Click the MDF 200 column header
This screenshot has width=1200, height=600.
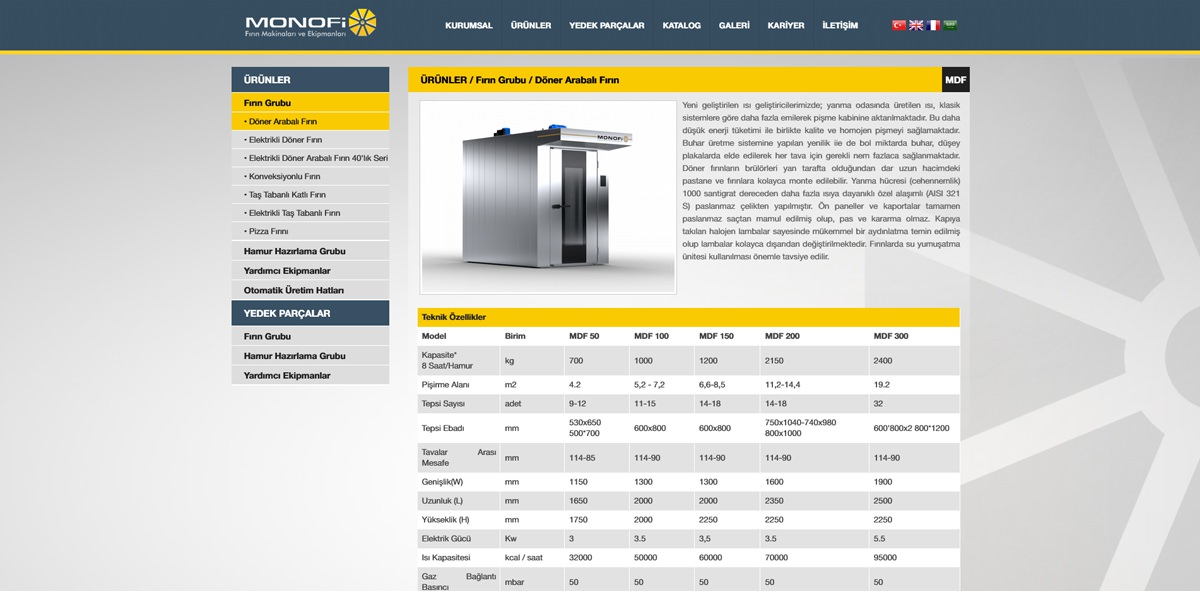click(x=782, y=336)
